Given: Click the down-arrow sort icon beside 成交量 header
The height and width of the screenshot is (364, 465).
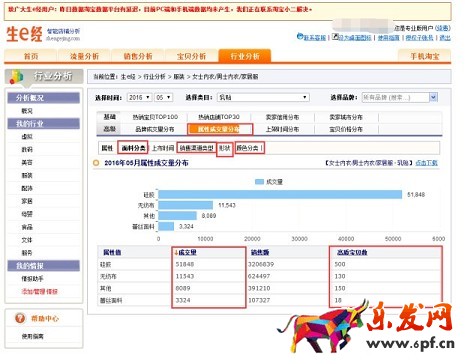Looking at the screenshot, I should (176, 253).
